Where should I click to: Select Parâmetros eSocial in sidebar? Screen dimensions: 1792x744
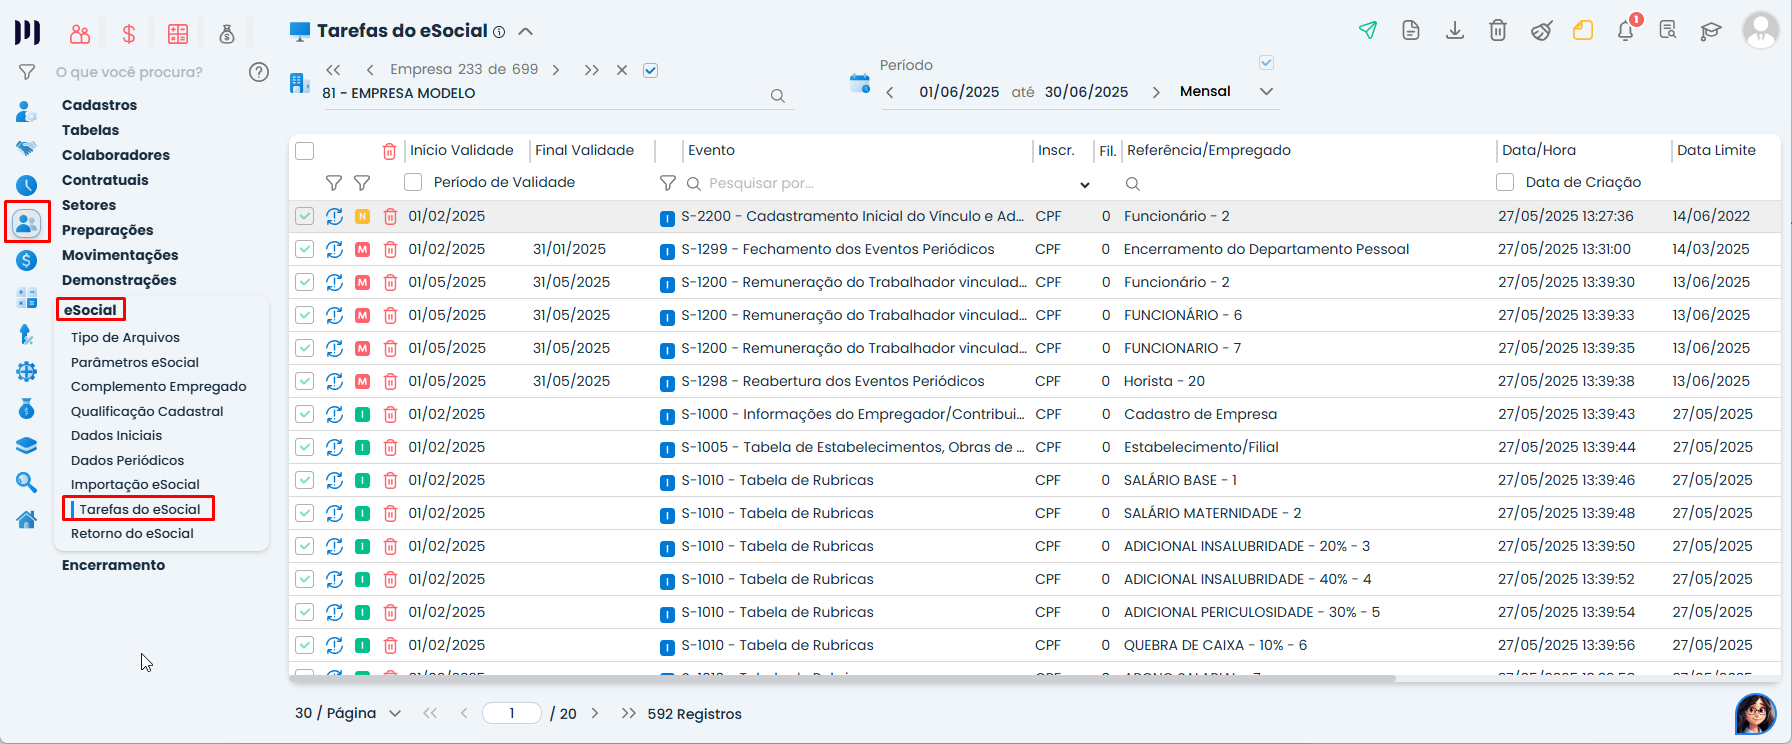[135, 362]
